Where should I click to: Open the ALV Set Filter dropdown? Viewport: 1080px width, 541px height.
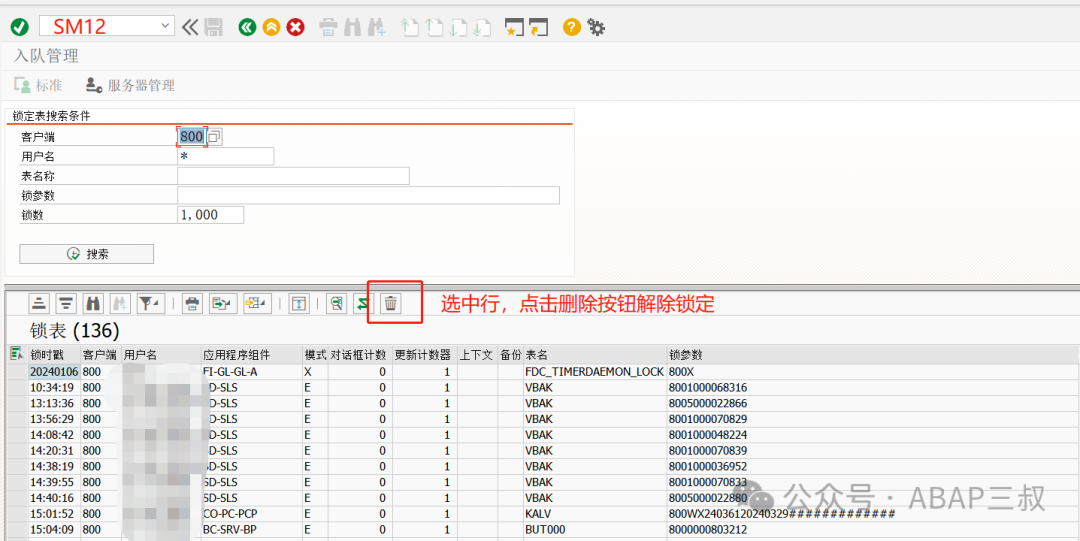tap(149, 303)
